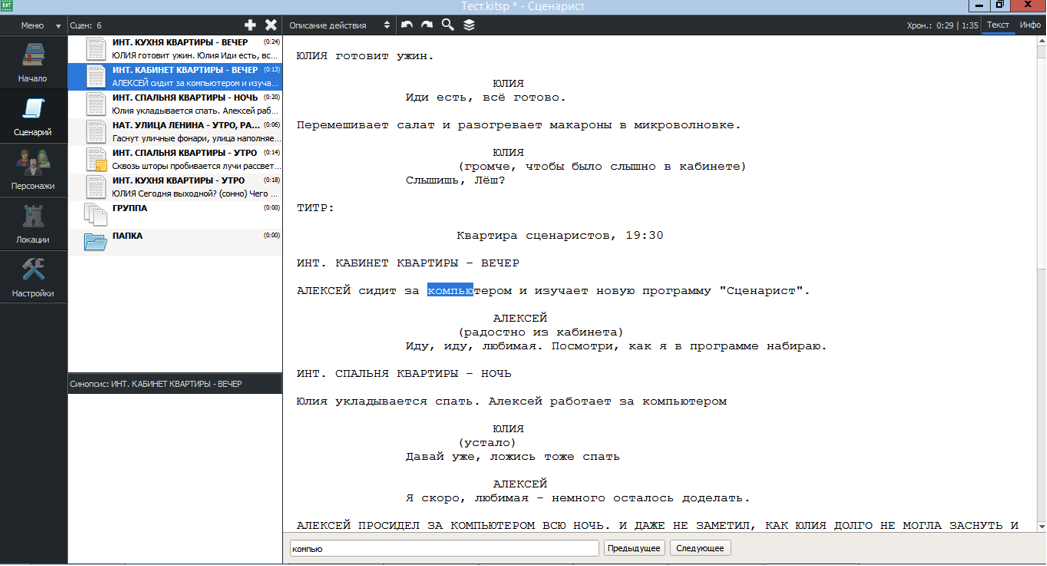Screen dimensions: 1047x566
Task: Switch to the Инфо tab
Action: [x=1030, y=25]
